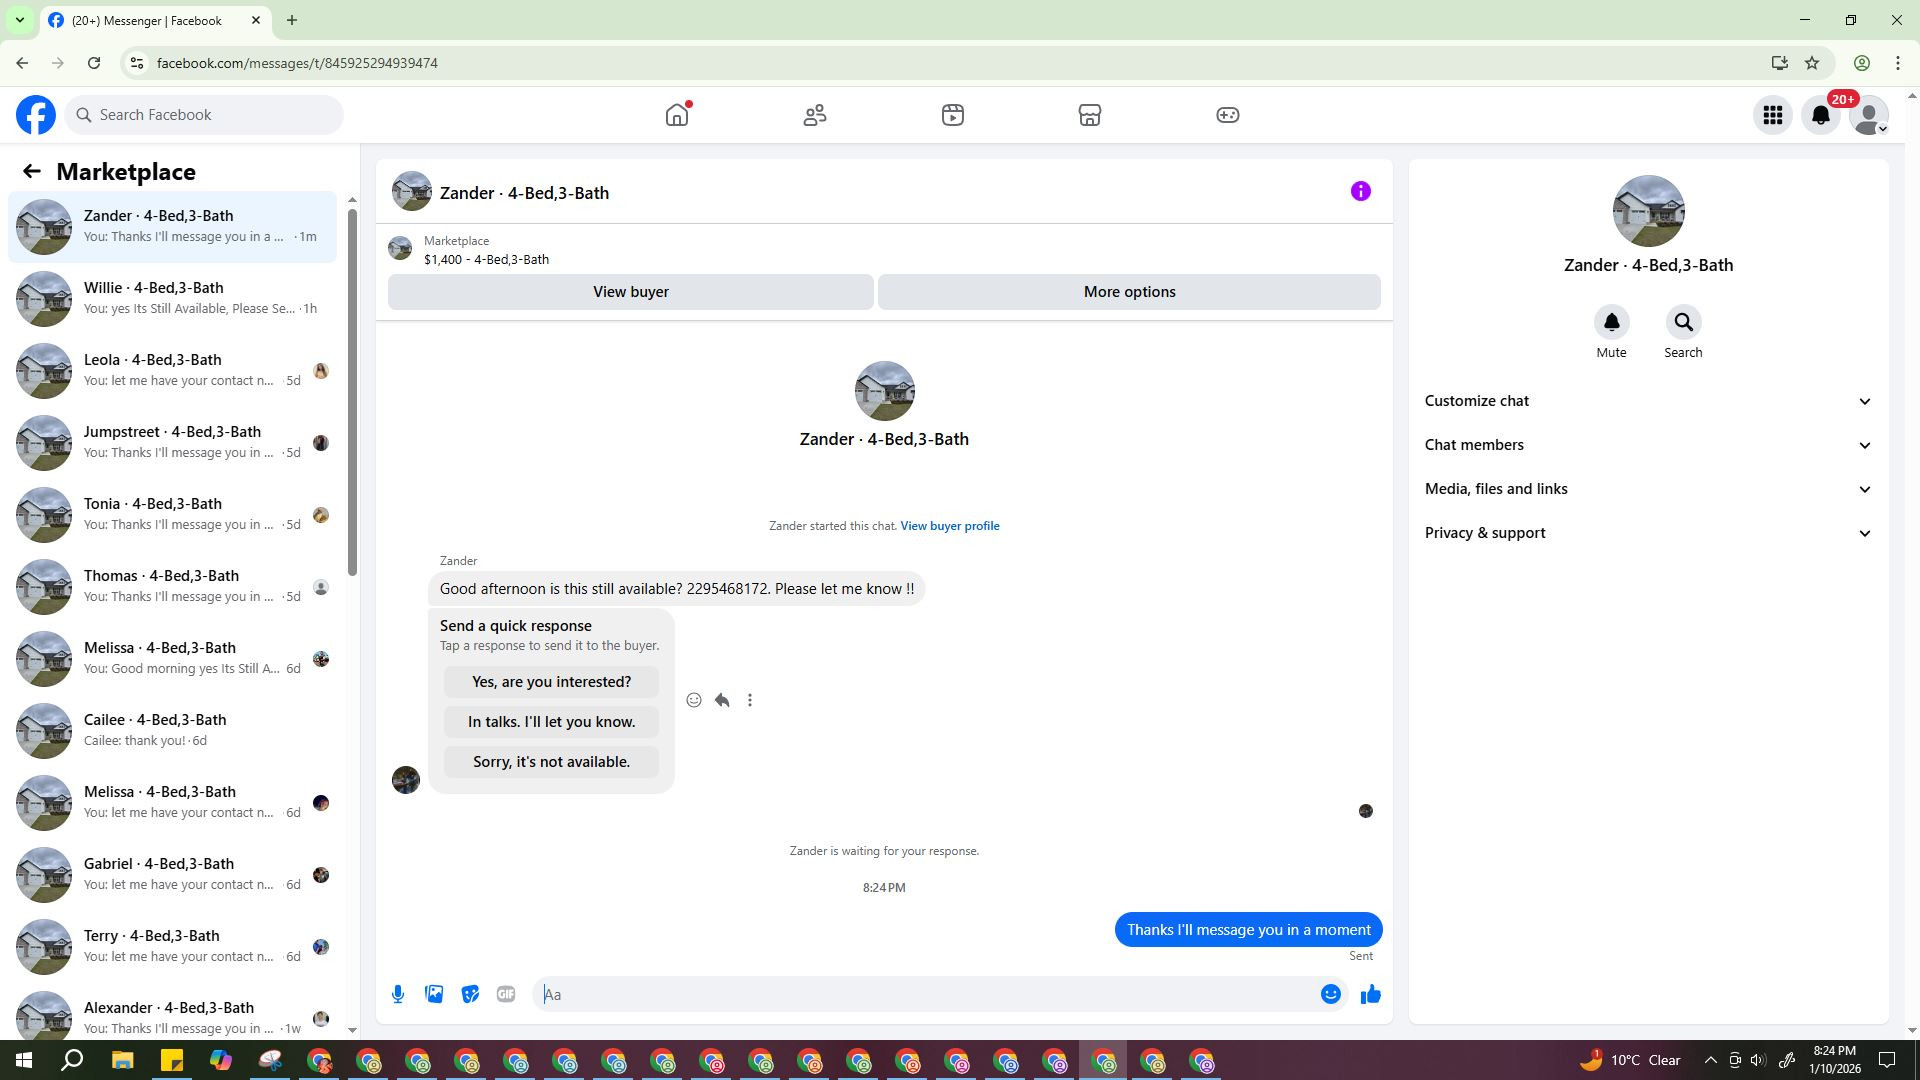Image resolution: width=1920 pixels, height=1080 pixels.
Task: Open the sticker picker icon
Action: coord(470,994)
